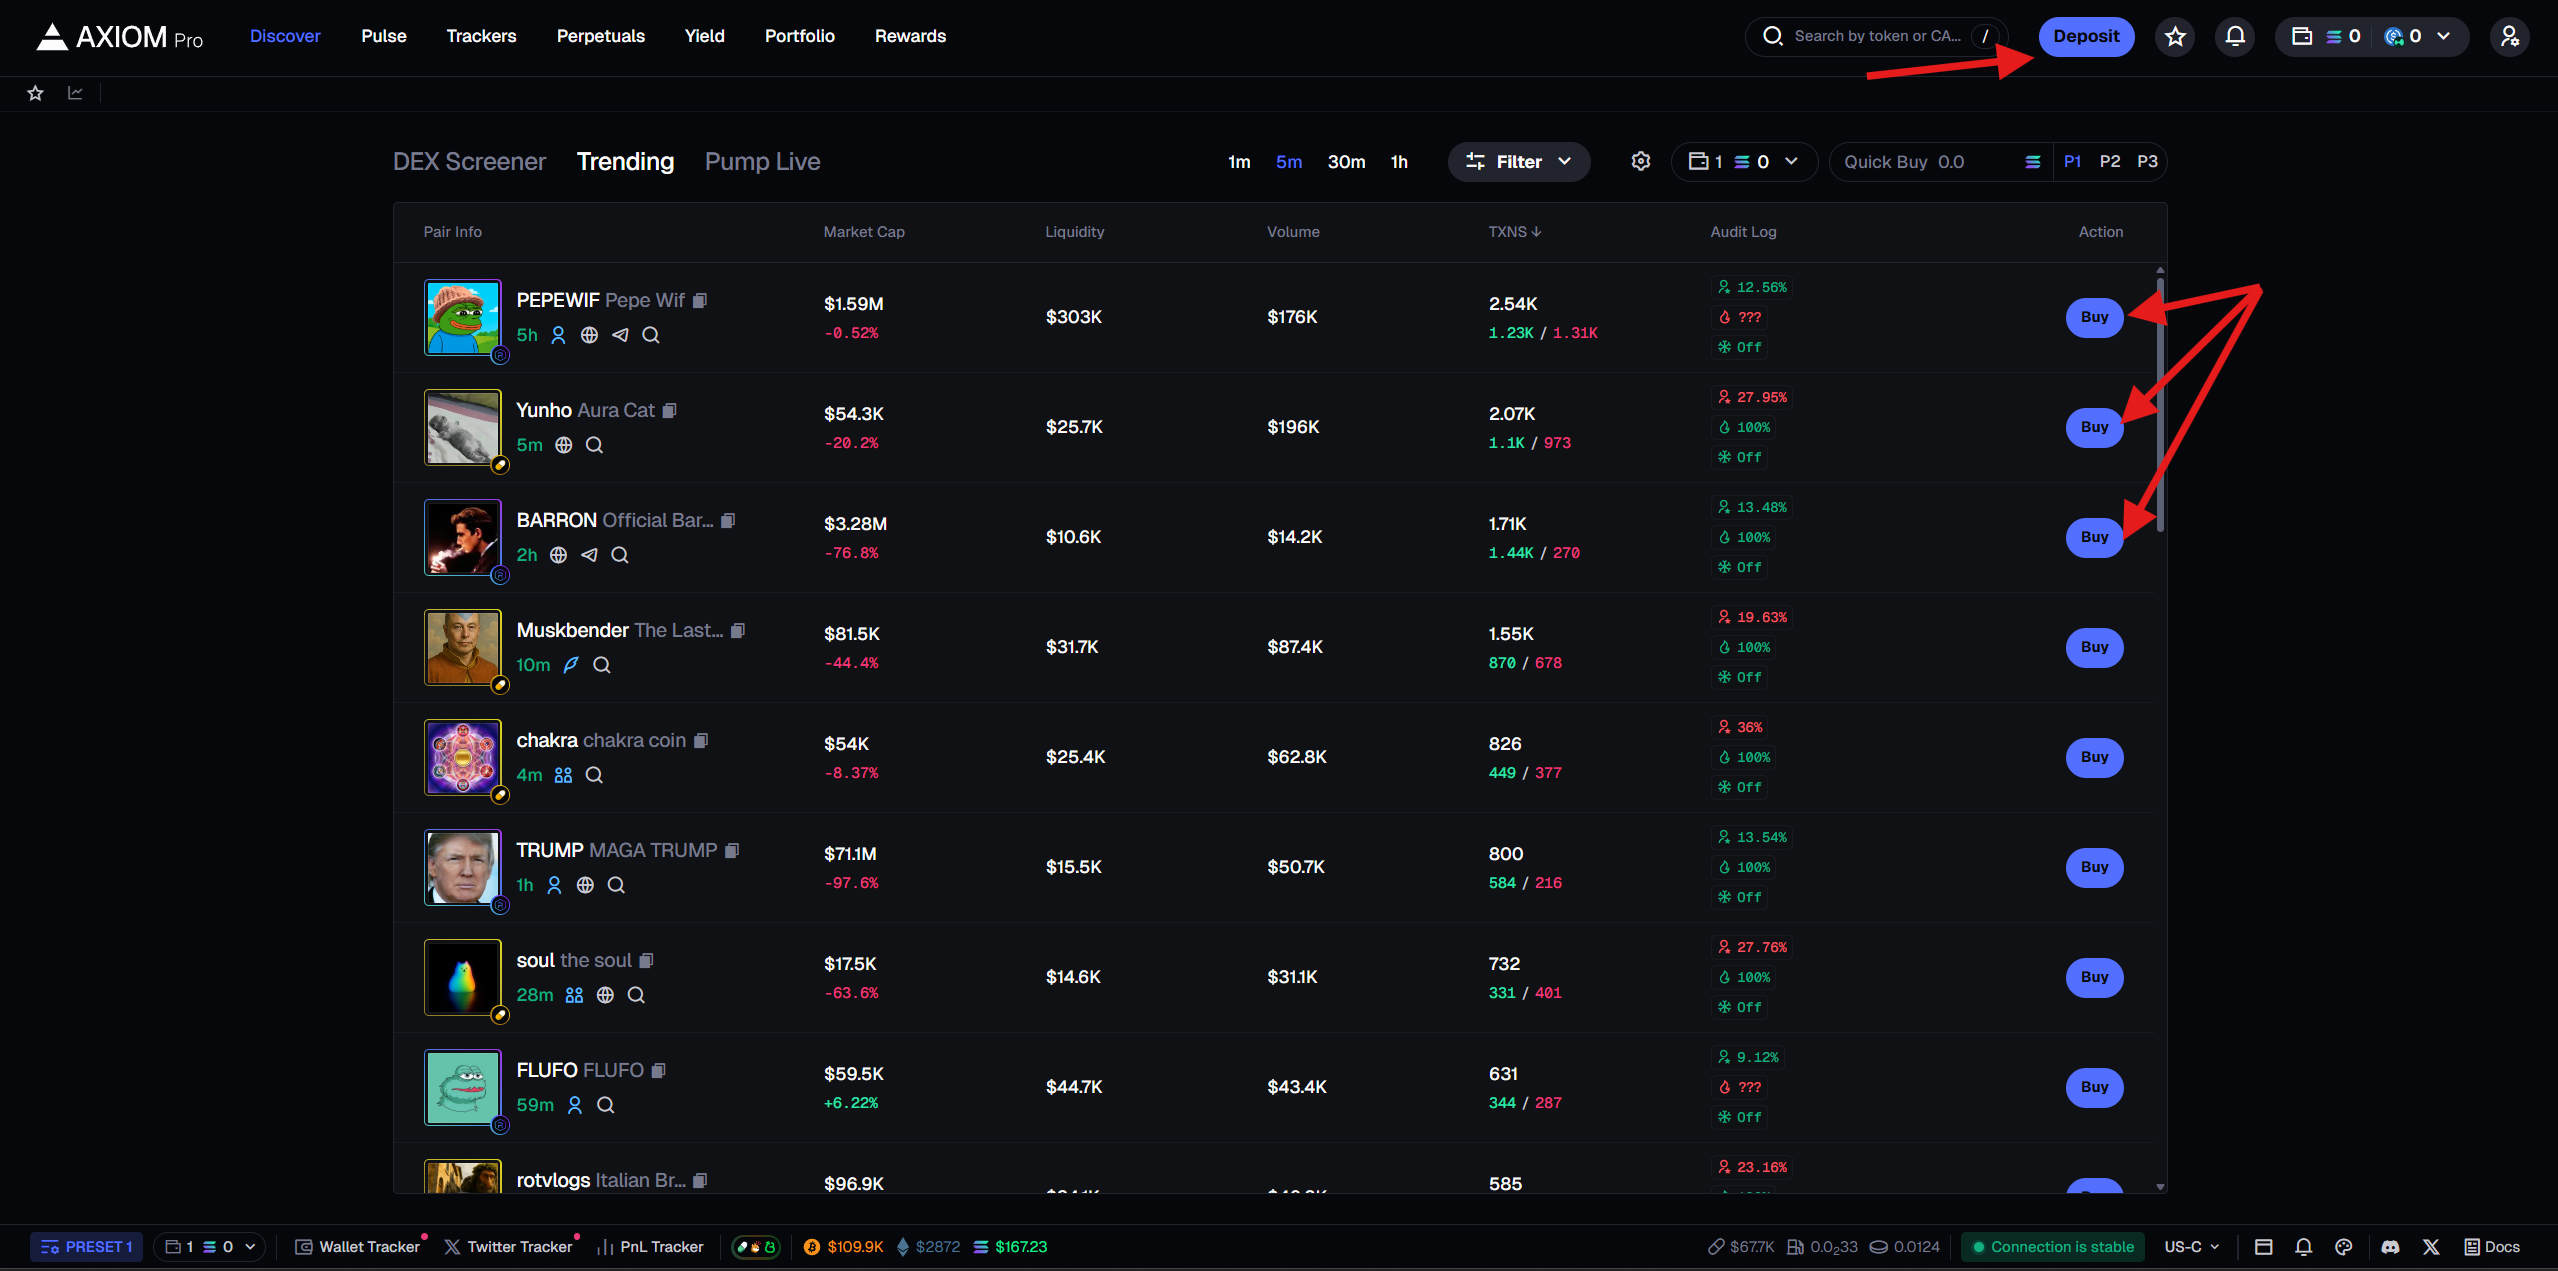Open PEPEWIF website globe icon

589,335
